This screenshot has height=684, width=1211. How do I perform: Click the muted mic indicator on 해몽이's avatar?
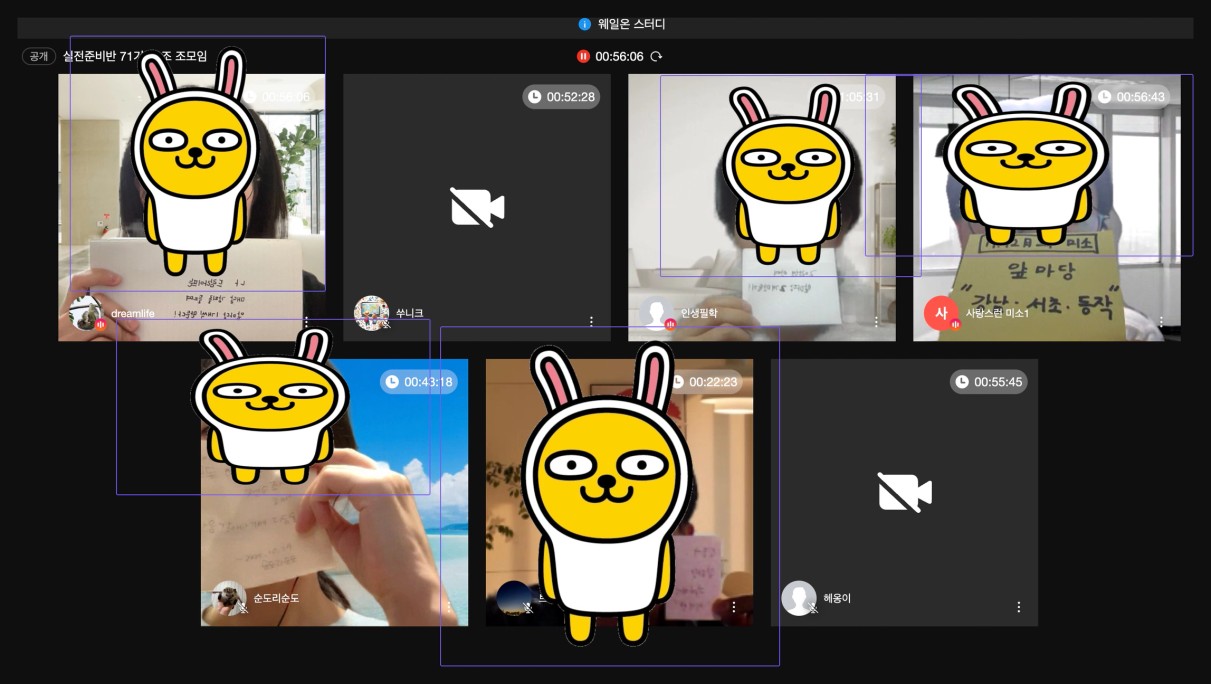click(813, 609)
